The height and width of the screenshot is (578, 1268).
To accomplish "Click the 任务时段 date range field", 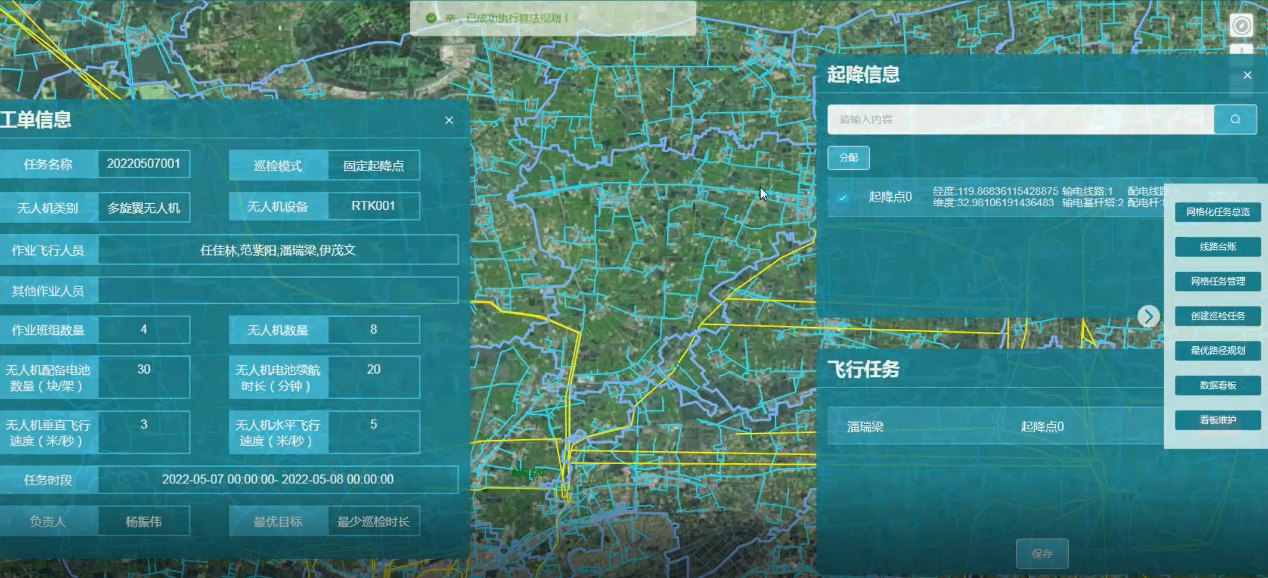I will pos(278,479).
